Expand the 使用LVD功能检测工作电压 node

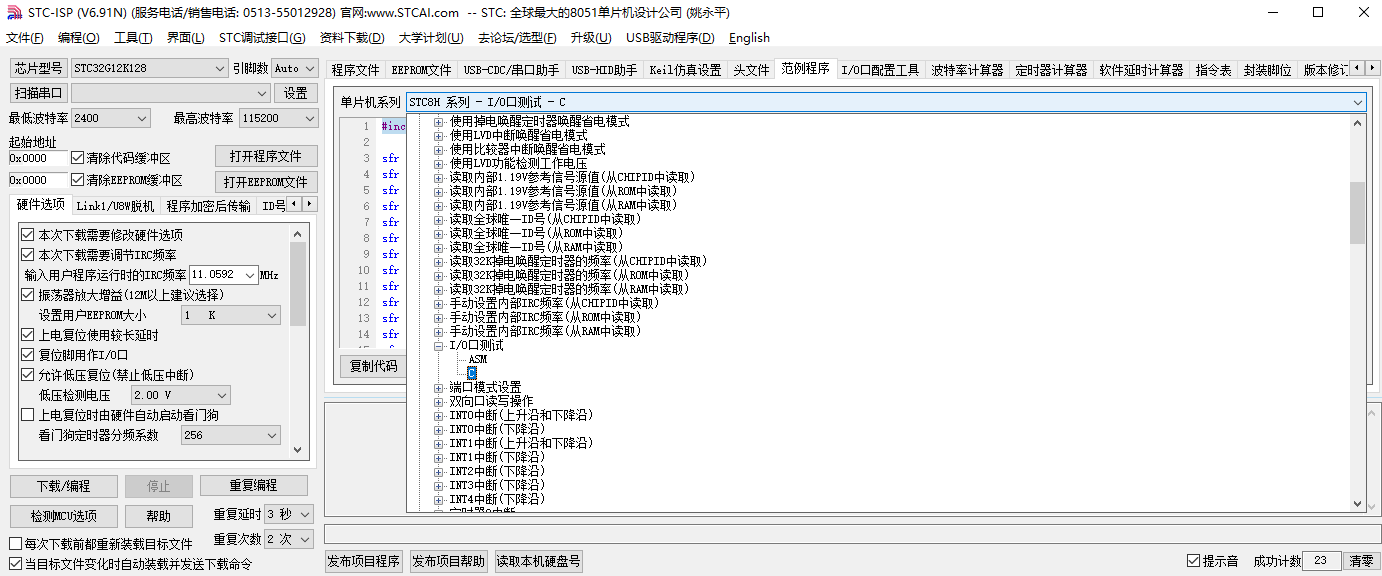439,163
